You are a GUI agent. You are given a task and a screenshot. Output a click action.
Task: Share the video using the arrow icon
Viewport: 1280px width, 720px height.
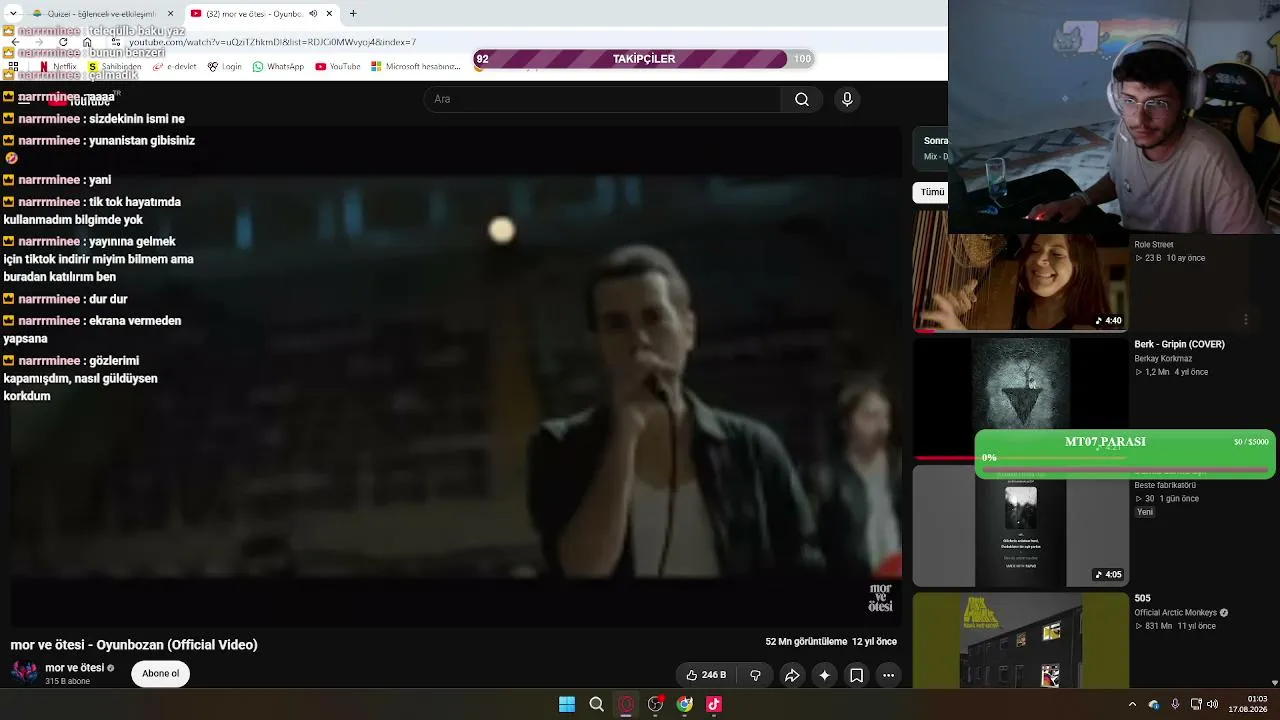(x=792, y=675)
